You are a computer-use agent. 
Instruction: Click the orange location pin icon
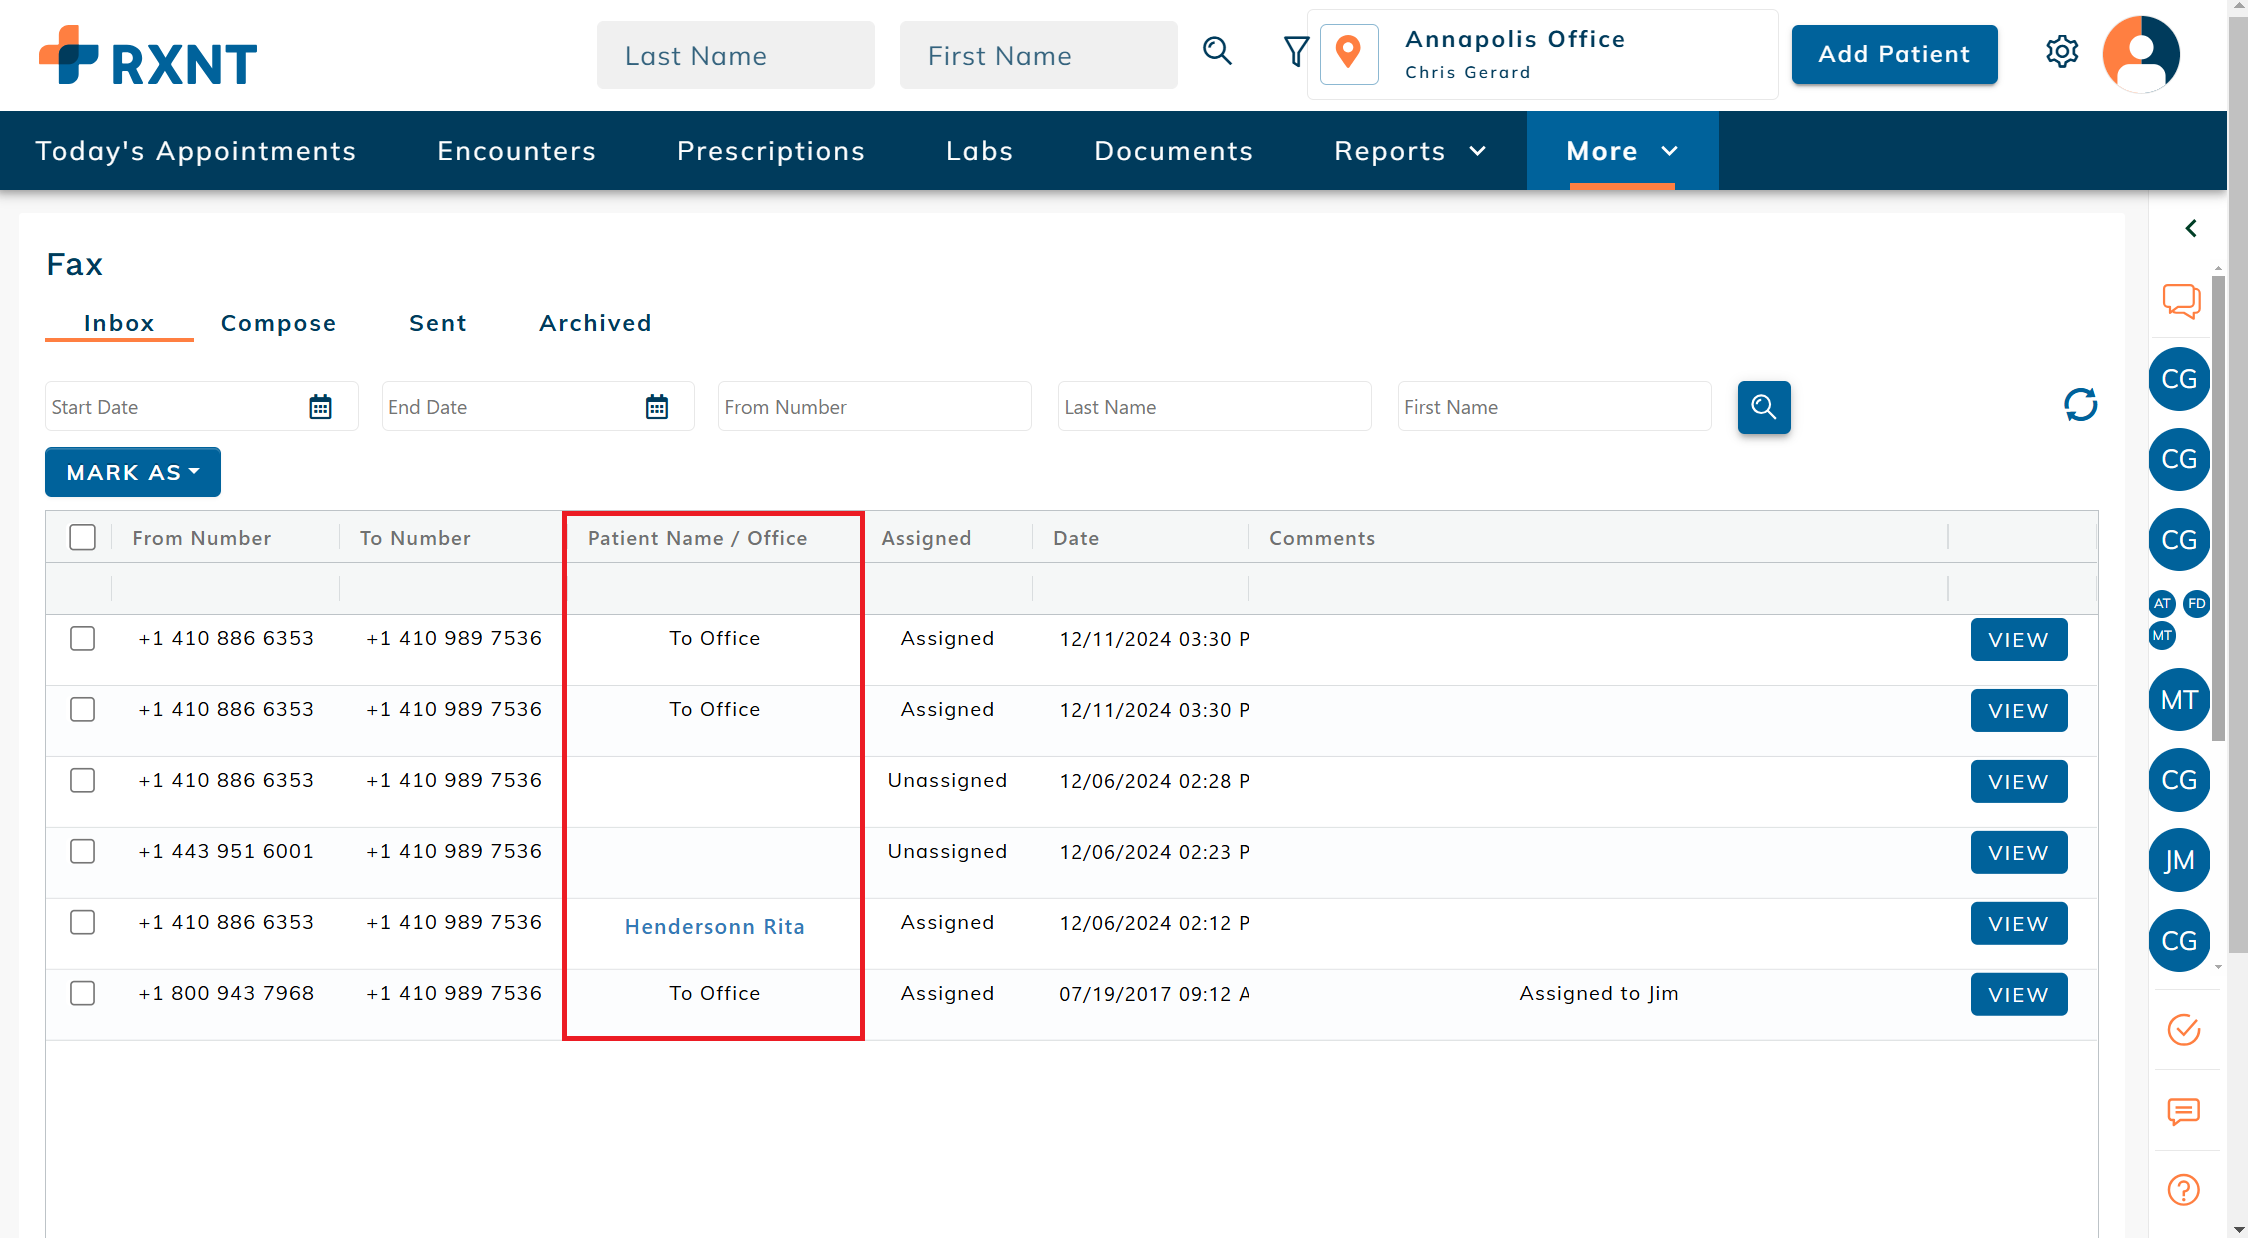pyautogui.click(x=1349, y=53)
